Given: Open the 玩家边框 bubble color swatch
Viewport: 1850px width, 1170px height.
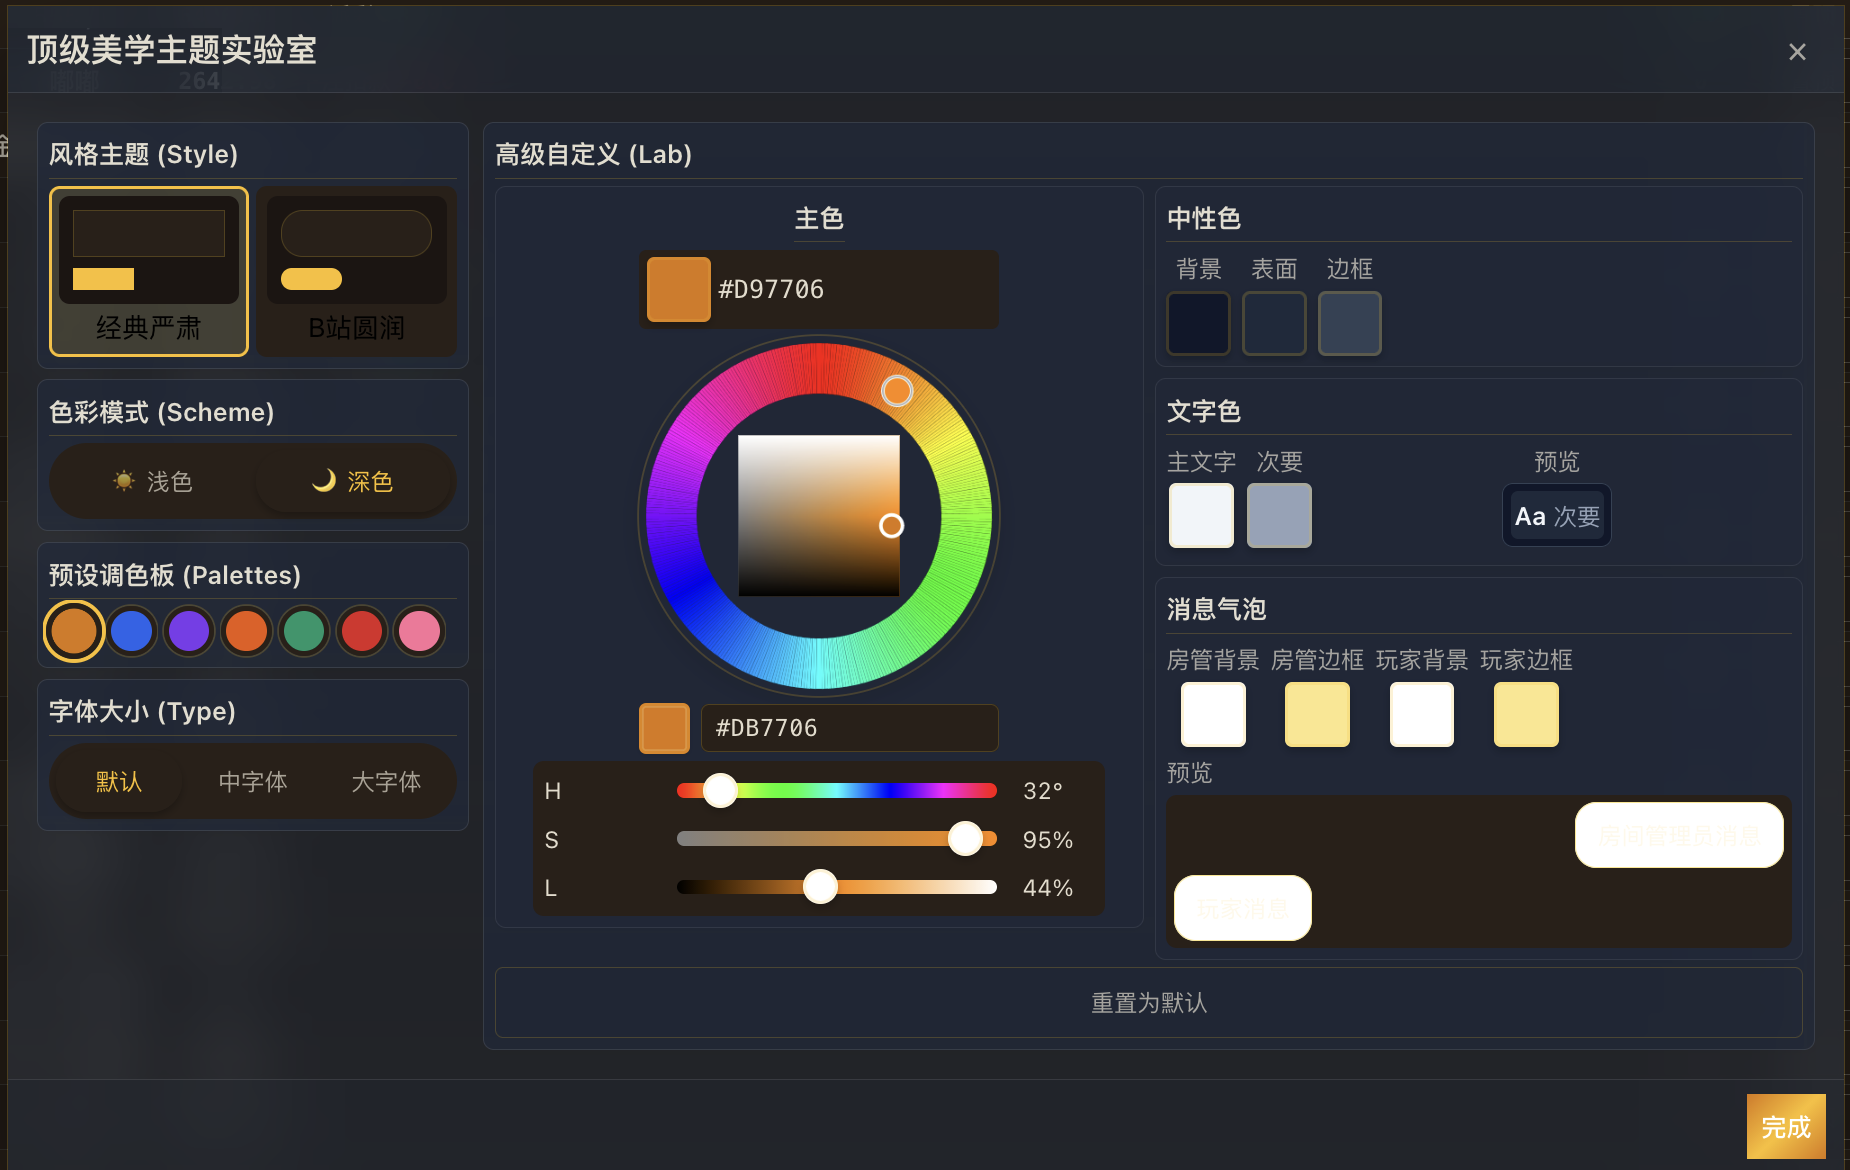Looking at the screenshot, I should (1526, 714).
